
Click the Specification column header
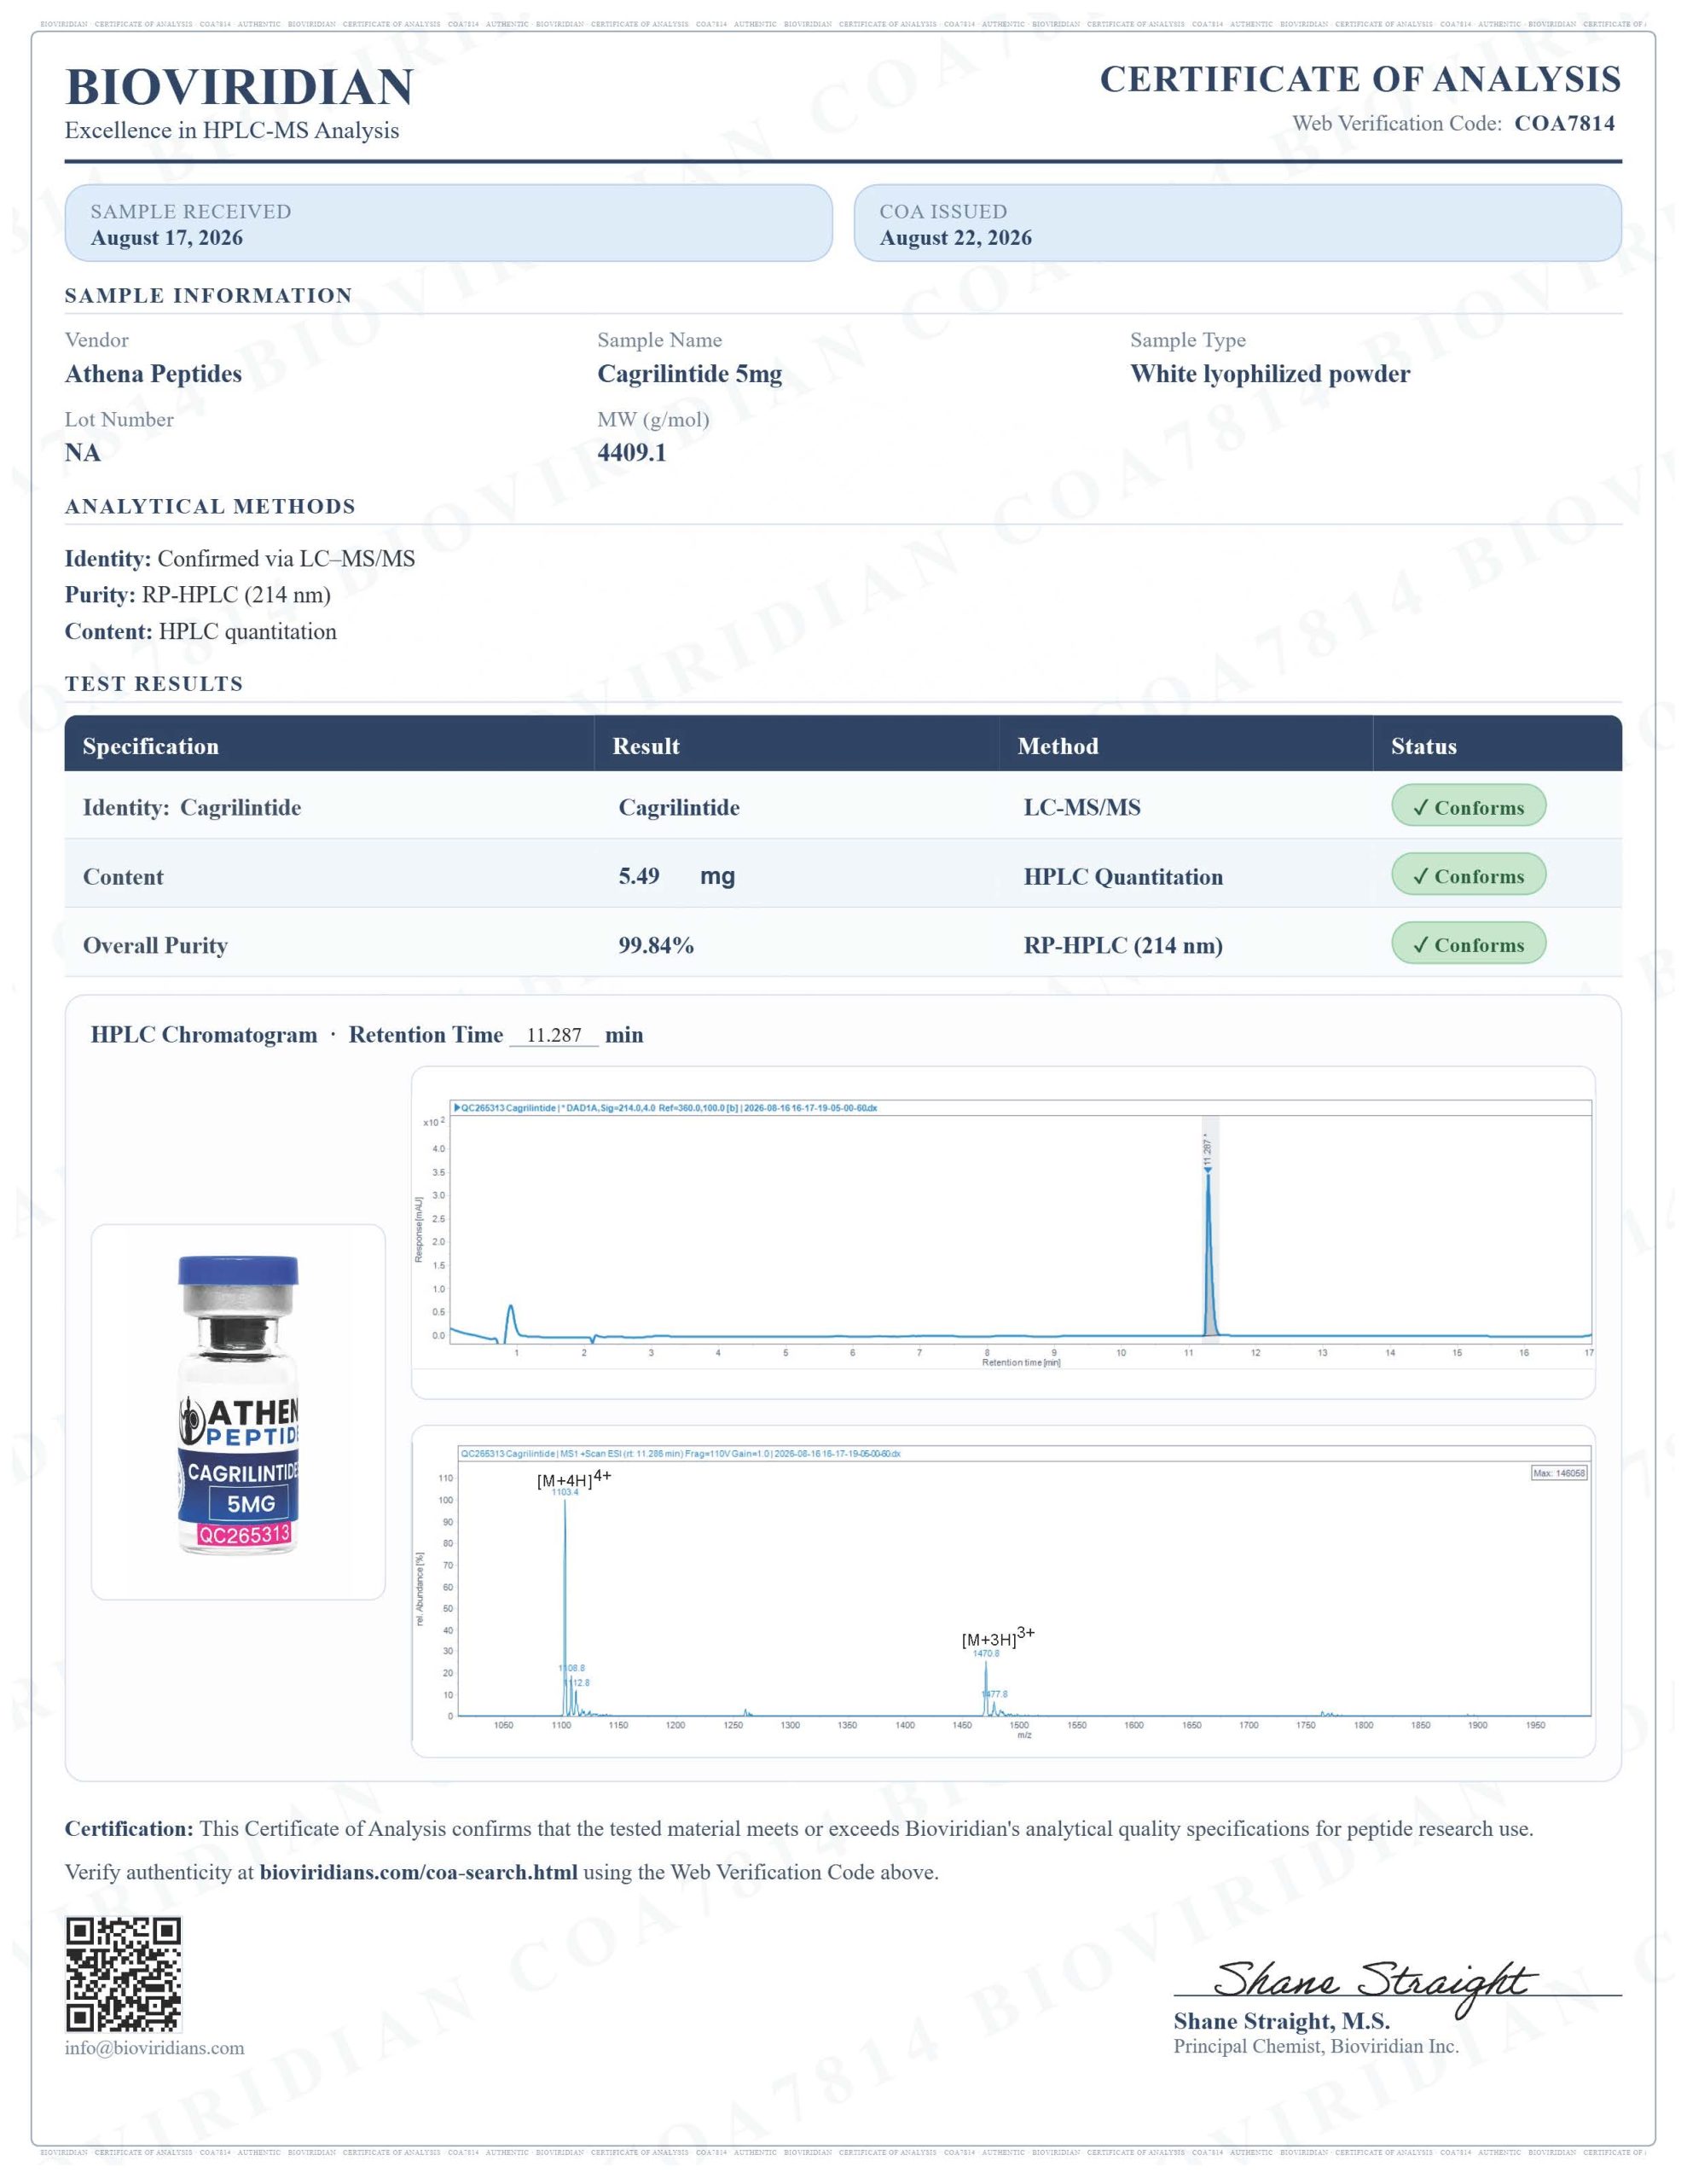click(x=150, y=746)
